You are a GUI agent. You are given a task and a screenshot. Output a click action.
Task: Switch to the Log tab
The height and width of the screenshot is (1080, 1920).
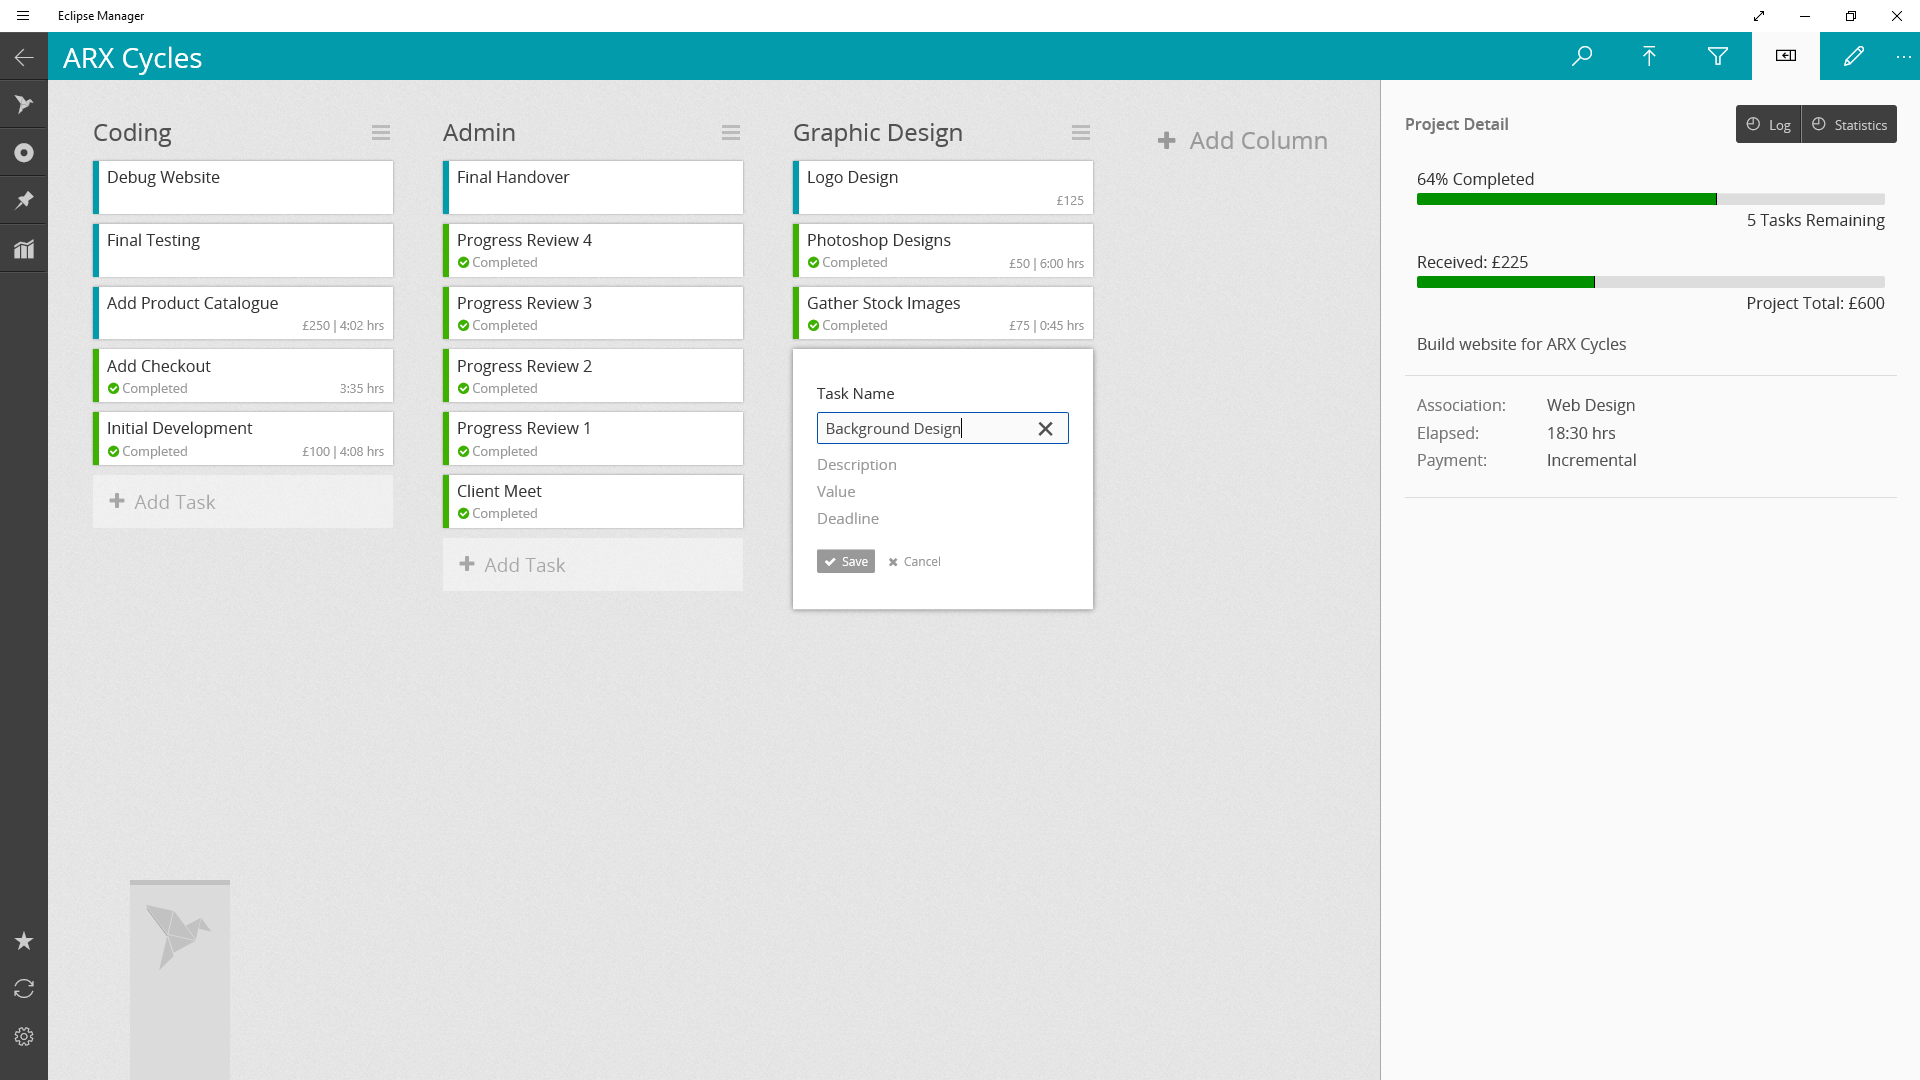[x=1768, y=125]
